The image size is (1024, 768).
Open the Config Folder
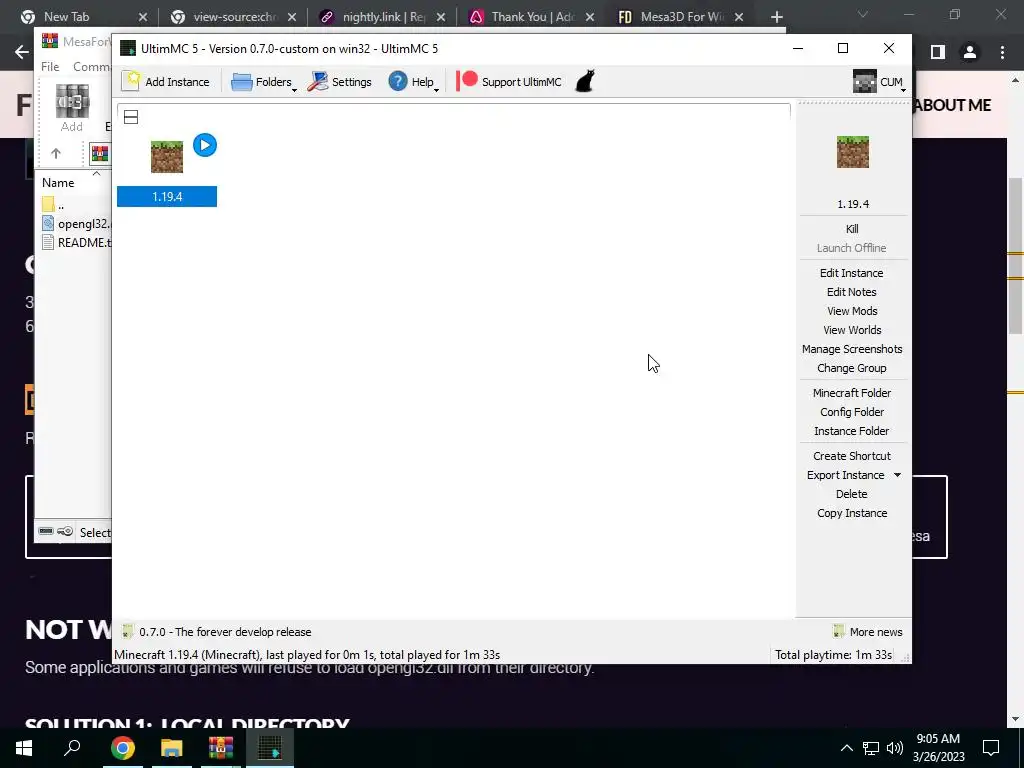tap(852, 411)
